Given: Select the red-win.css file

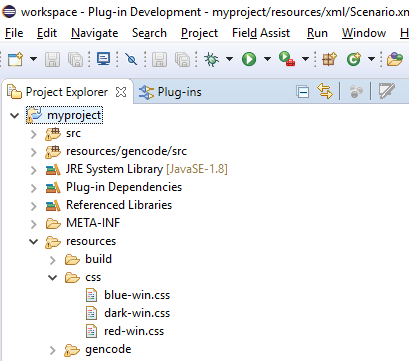Looking at the screenshot, I should point(134,331).
